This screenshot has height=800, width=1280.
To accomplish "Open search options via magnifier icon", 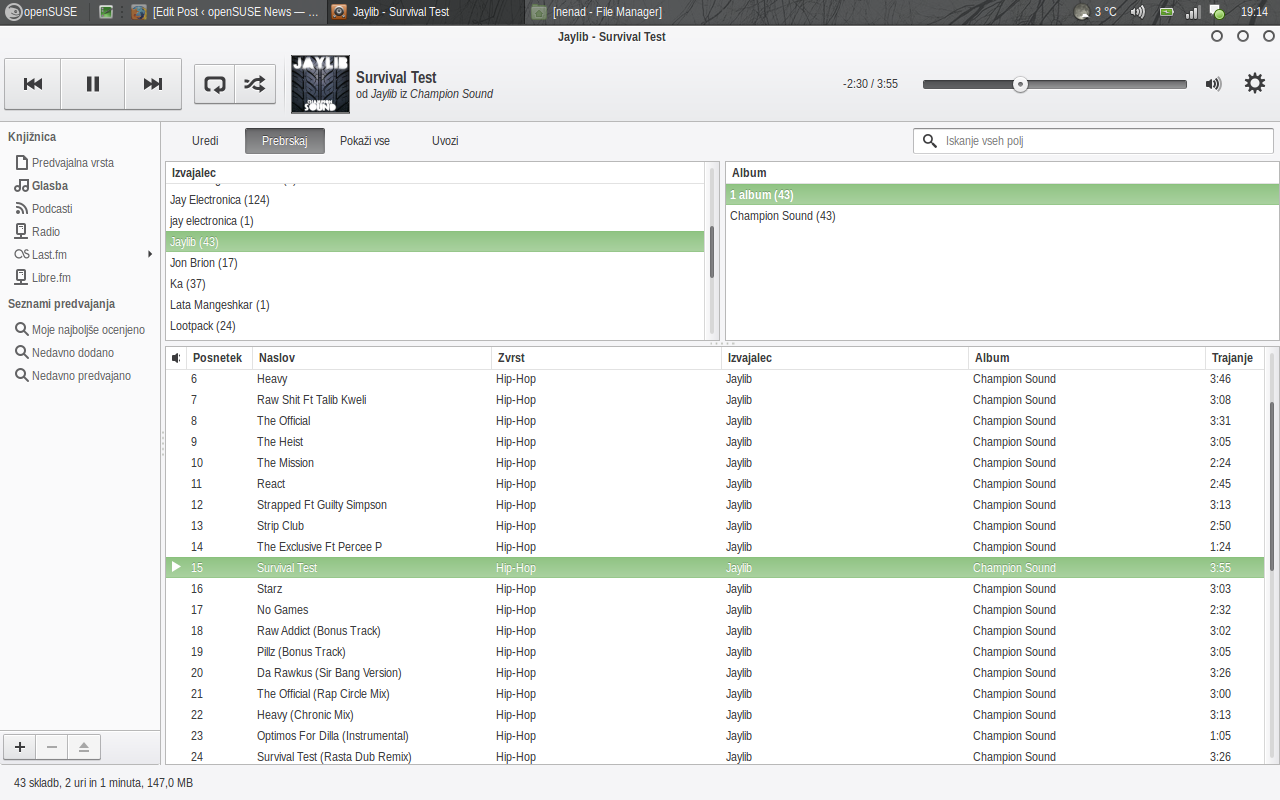I will 930,141.
